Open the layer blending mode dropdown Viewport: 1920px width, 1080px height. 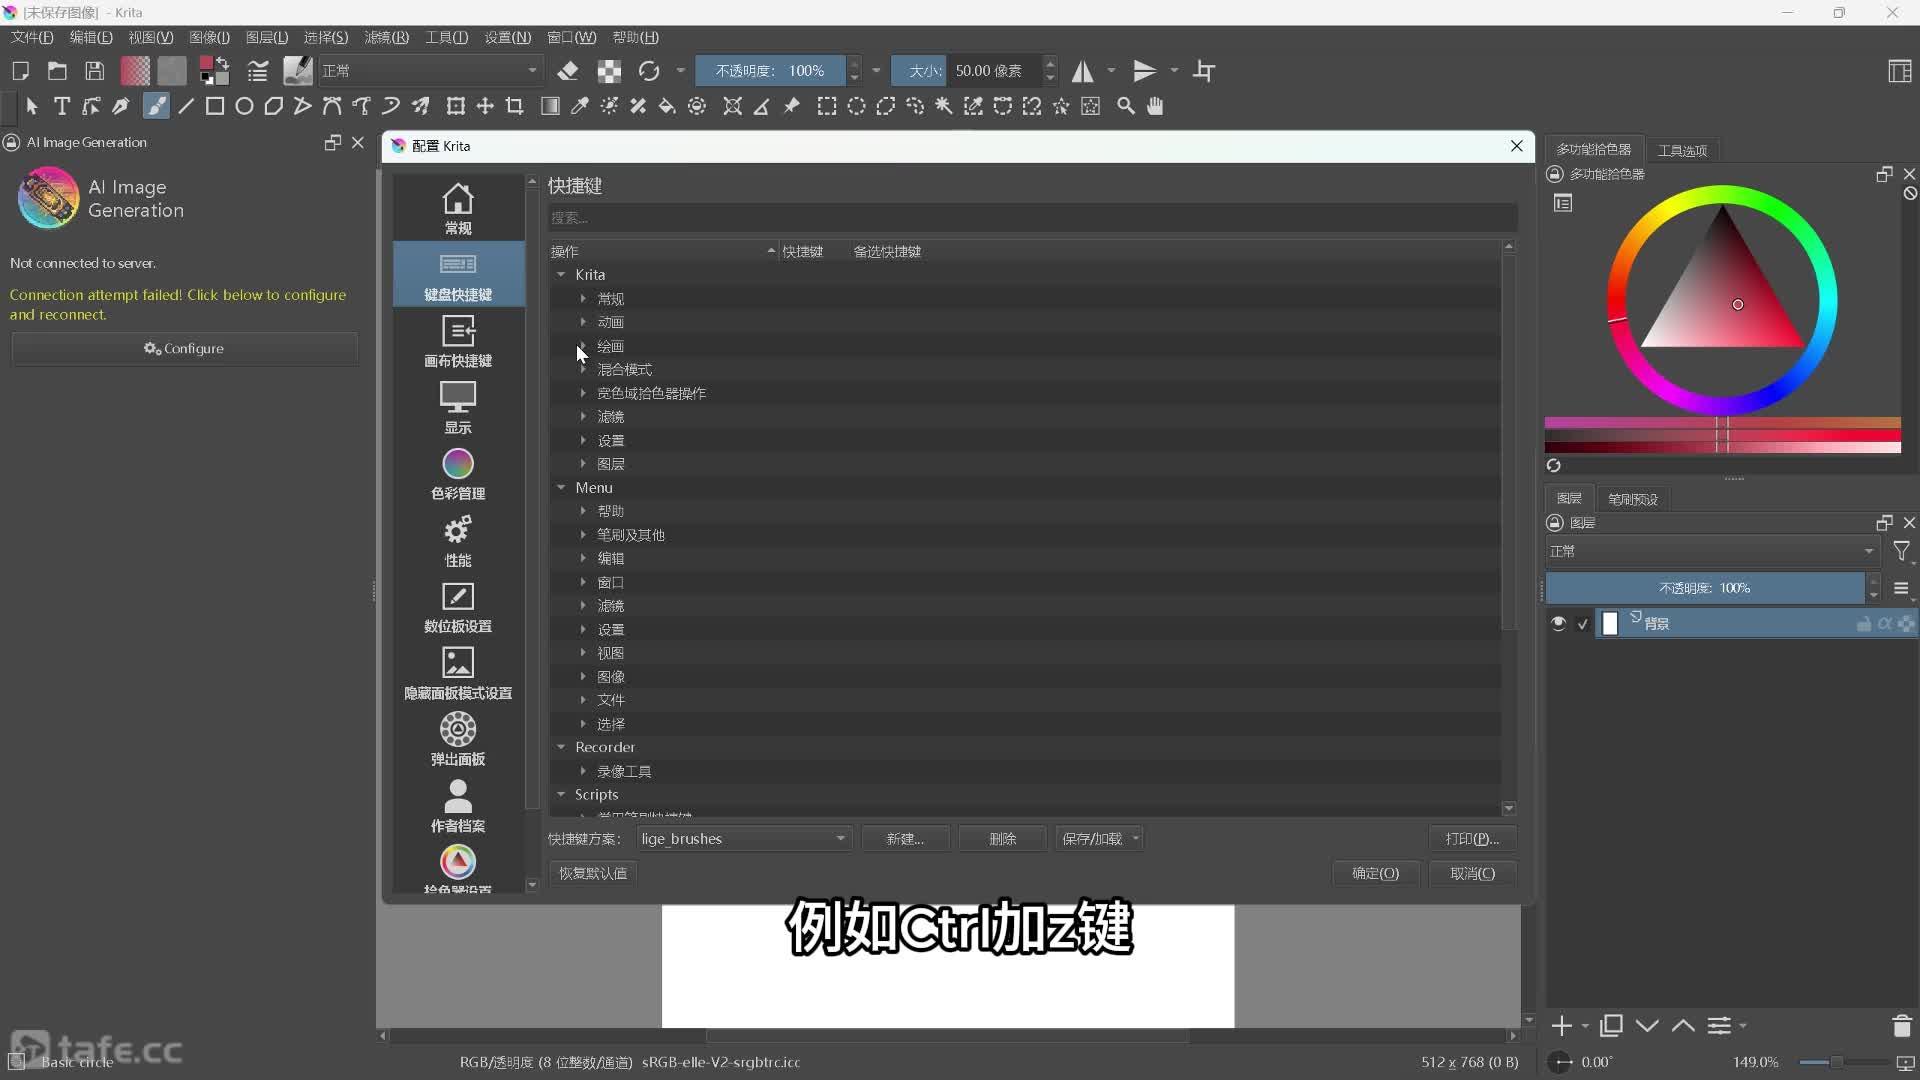(1712, 552)
